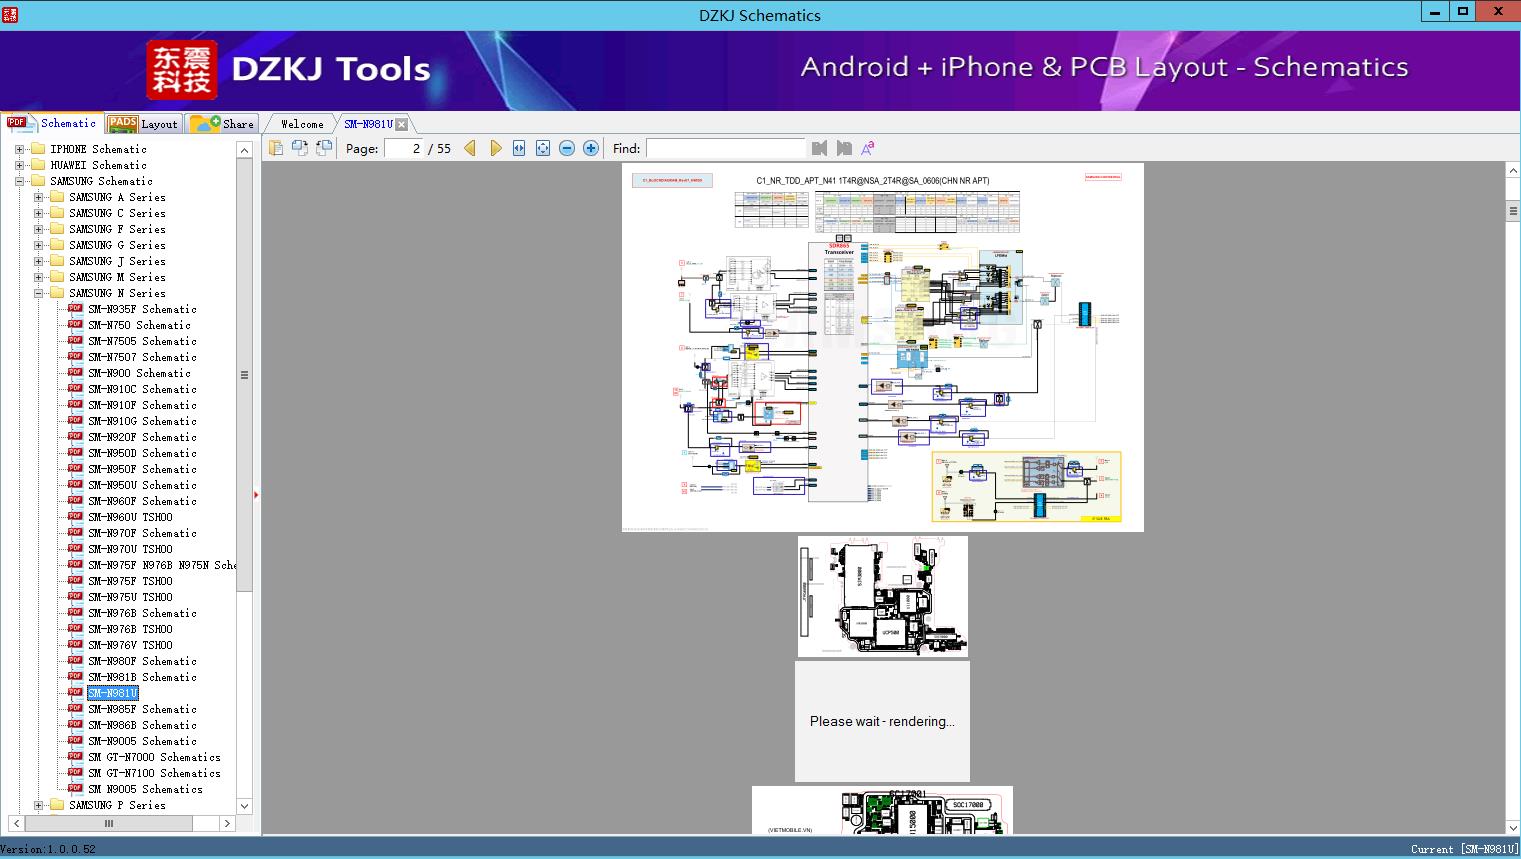Open SM-N970U TSHOO
This screenshot has width=1521, height=859.
point(130,549)
